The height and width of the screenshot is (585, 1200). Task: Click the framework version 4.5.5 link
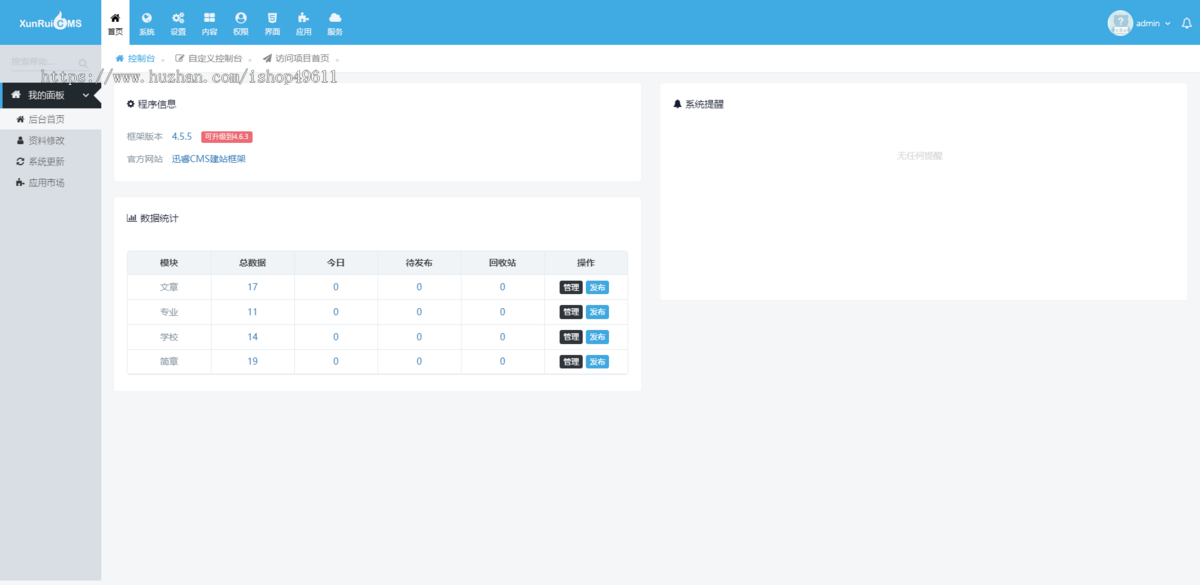click(x=182, y=136)
